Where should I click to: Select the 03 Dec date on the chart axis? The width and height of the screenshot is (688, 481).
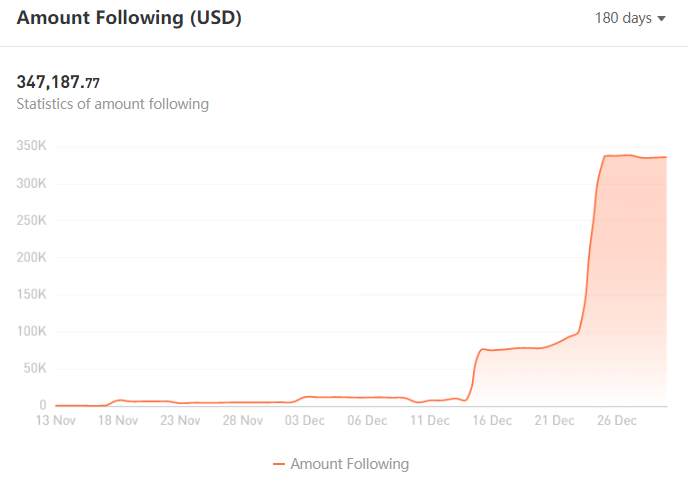tap(305, 420)
